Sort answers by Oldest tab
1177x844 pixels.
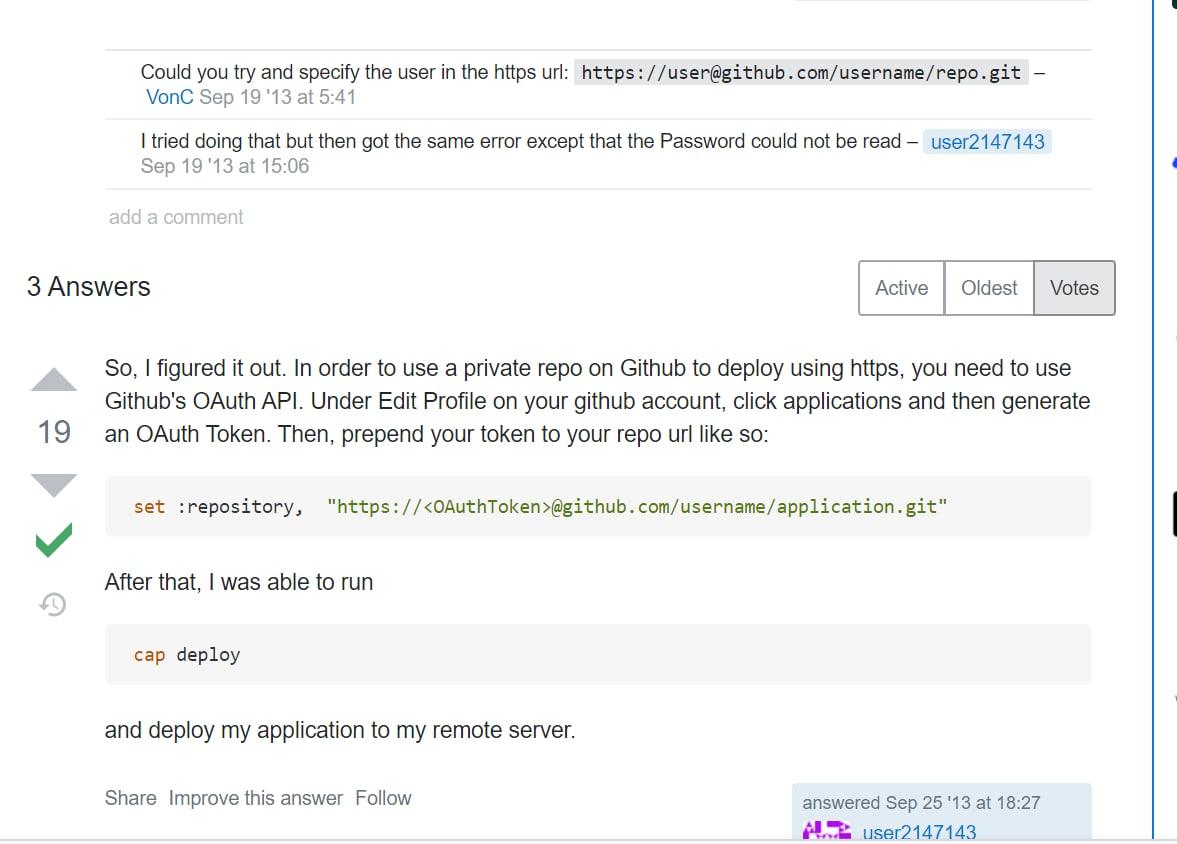coord(989,288)
